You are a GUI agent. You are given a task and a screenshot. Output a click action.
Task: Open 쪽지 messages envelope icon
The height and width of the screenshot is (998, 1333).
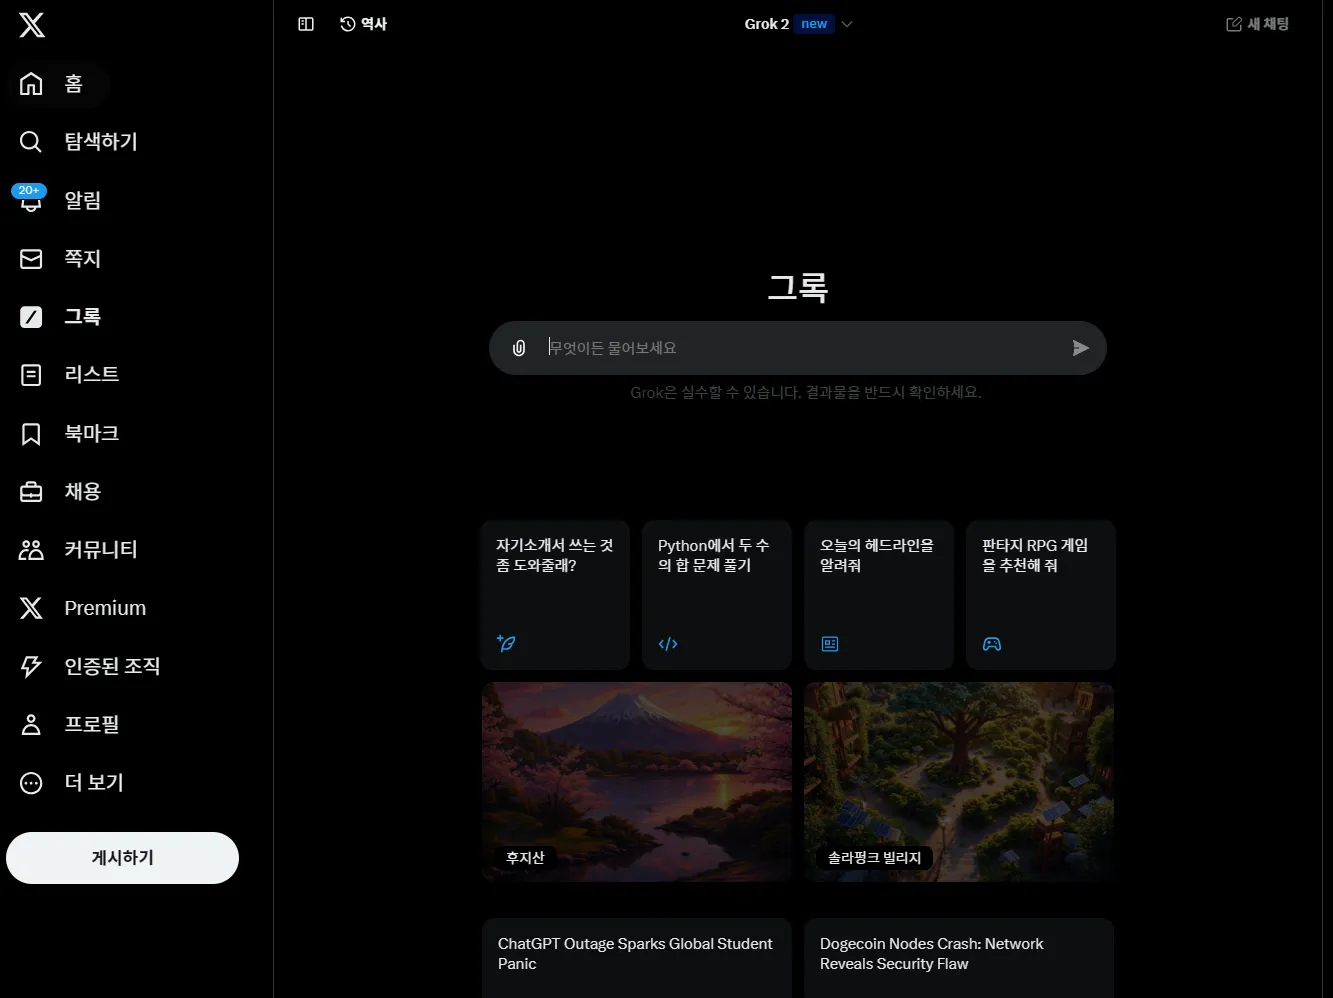32,259
